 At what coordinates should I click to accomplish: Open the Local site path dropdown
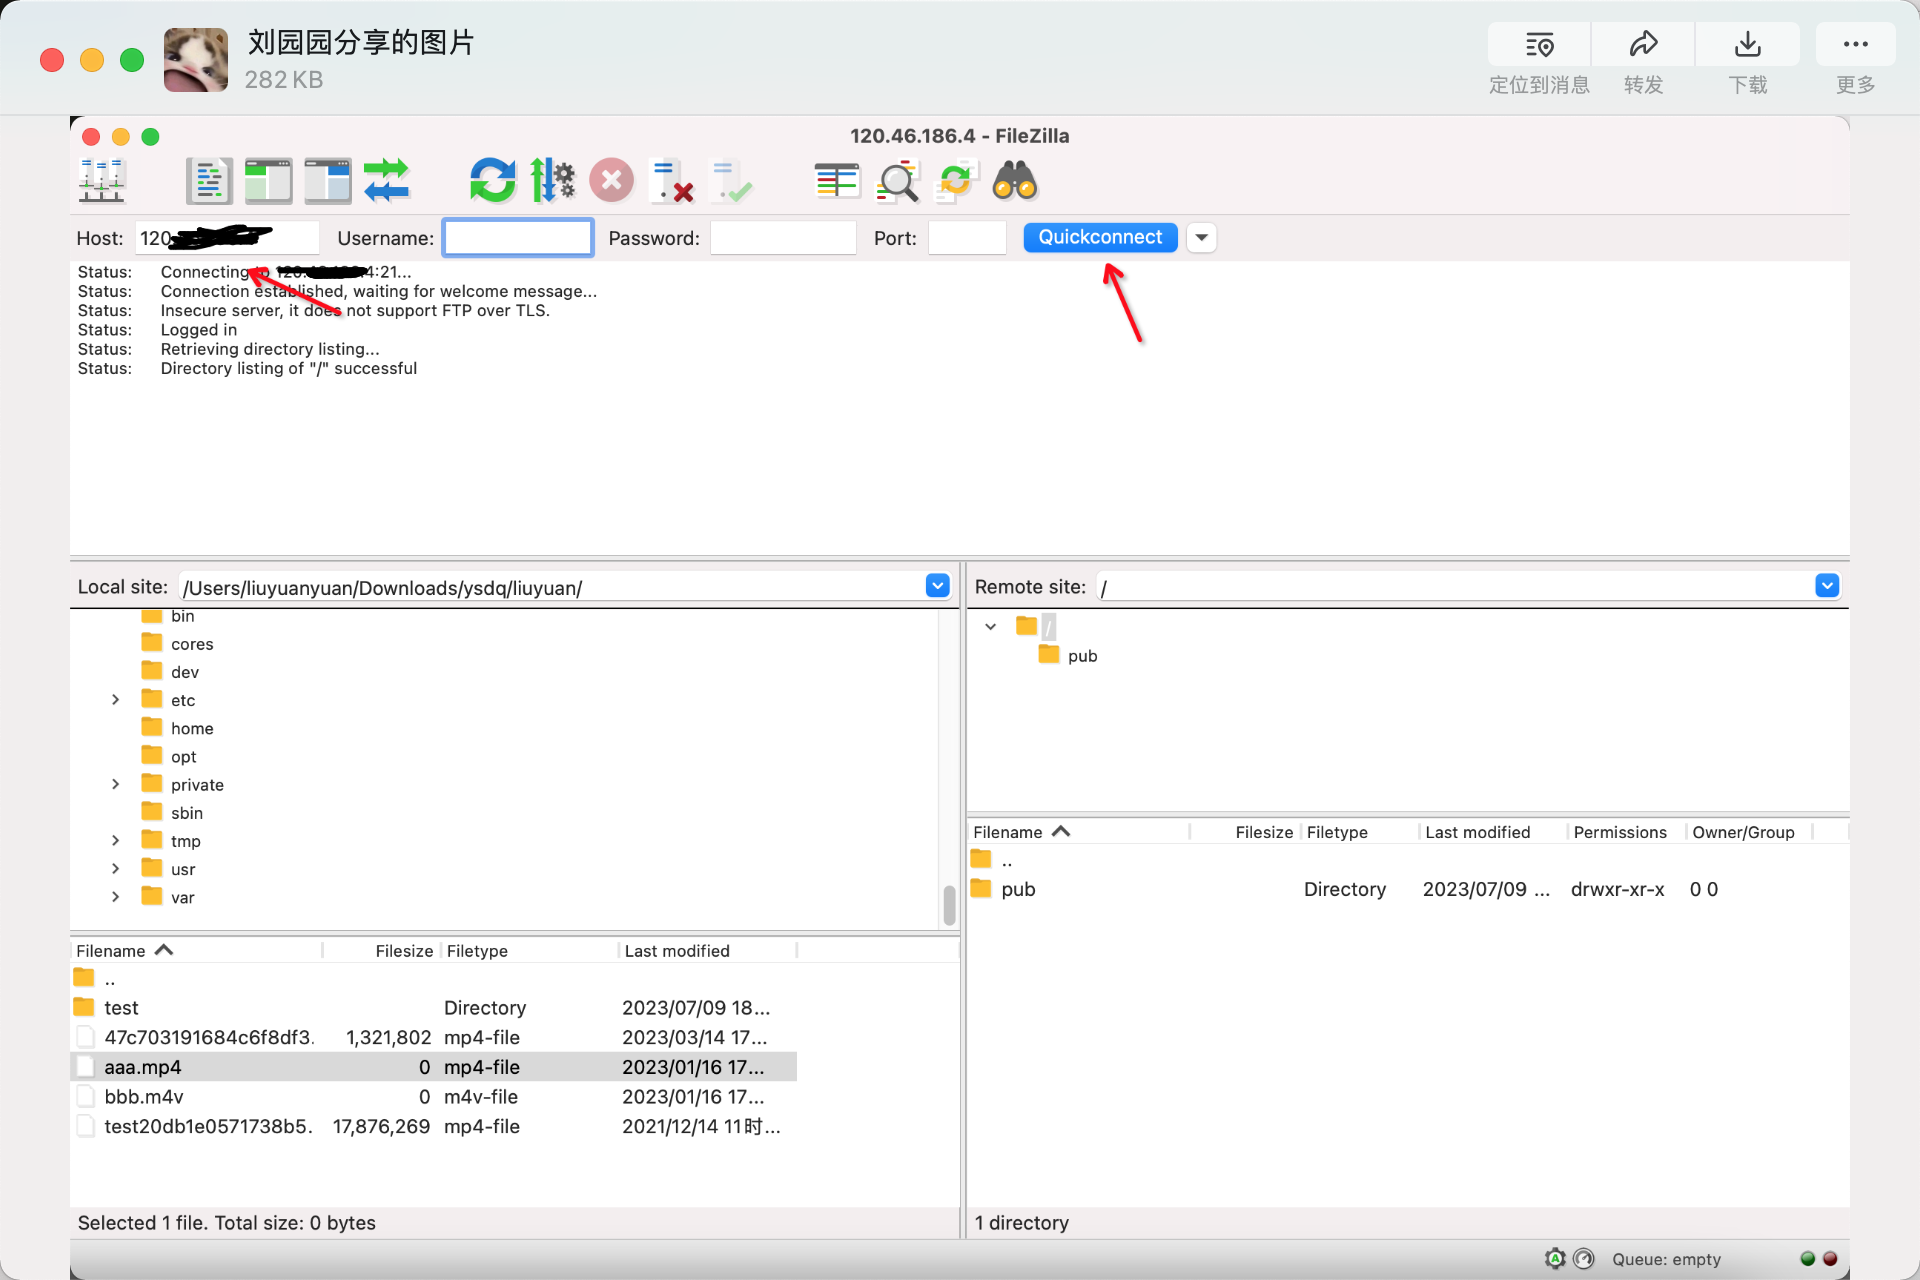click(937, 586)
